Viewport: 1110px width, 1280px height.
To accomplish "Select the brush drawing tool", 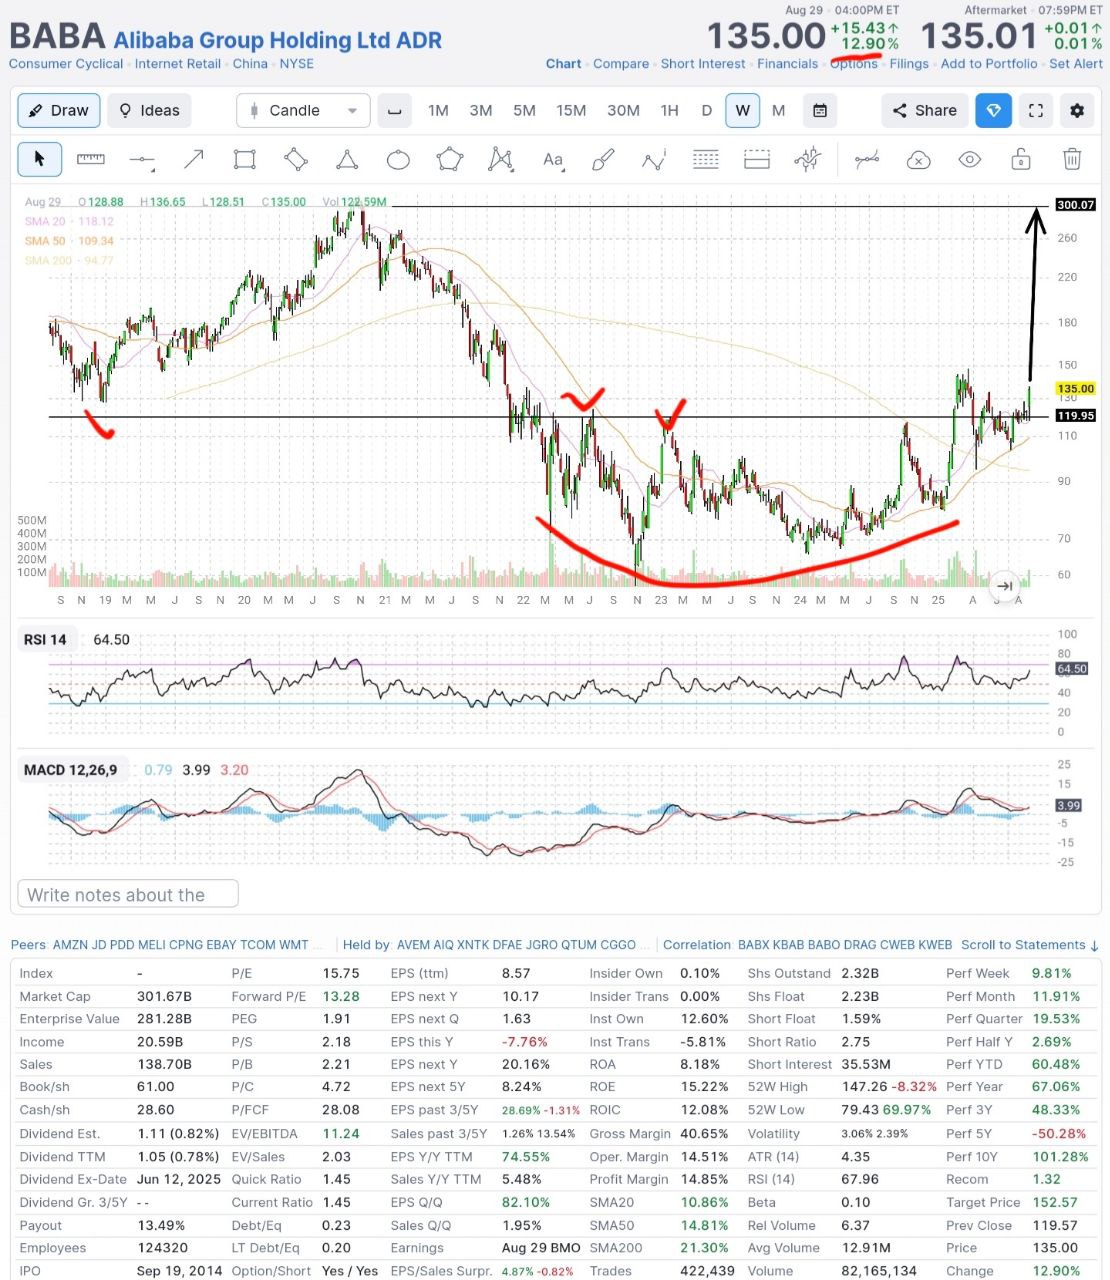I will pyautogui.click(x=603, y=159).
